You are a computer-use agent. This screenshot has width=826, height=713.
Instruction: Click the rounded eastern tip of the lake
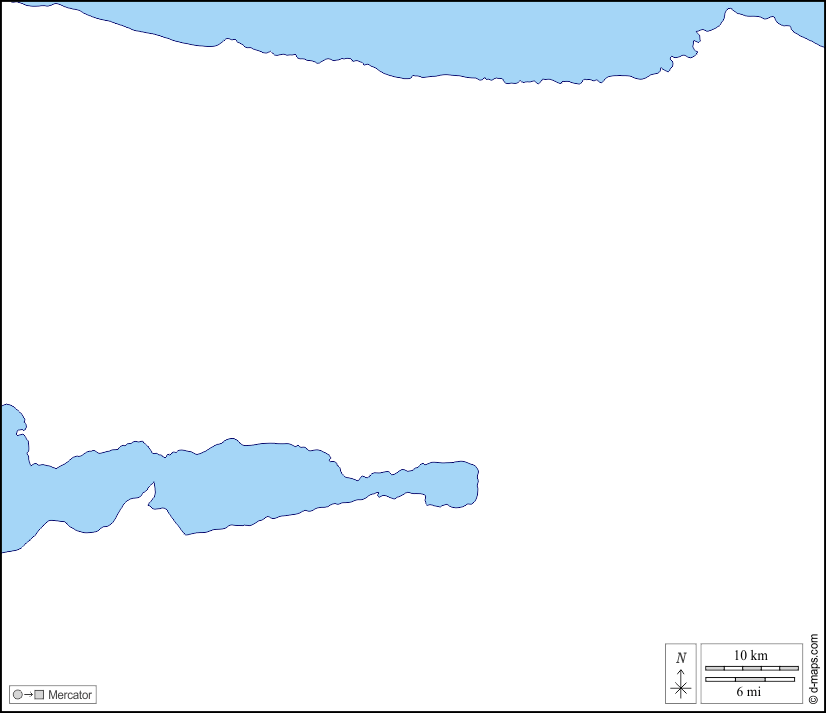pyautogui.click(x=465, y=485)
